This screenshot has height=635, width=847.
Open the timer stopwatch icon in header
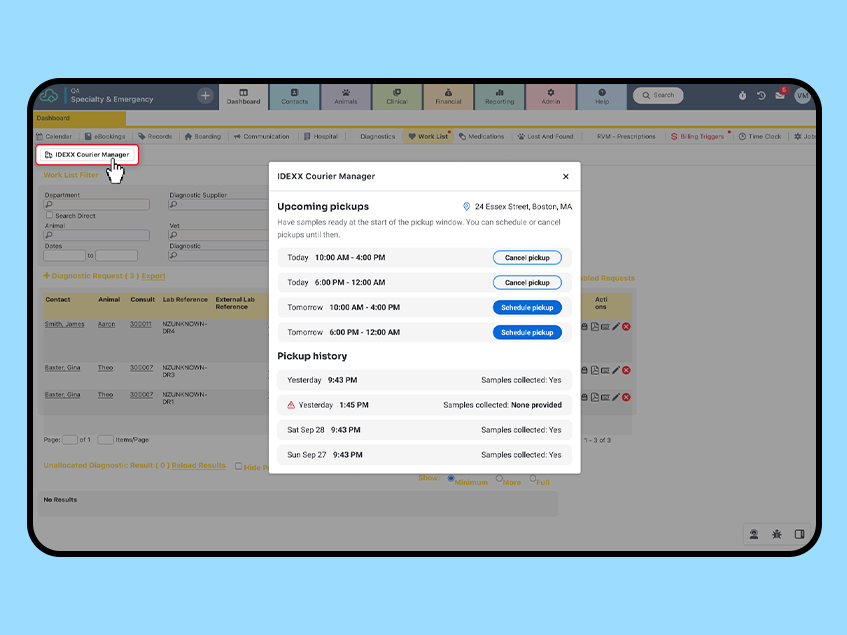[742, 96]
